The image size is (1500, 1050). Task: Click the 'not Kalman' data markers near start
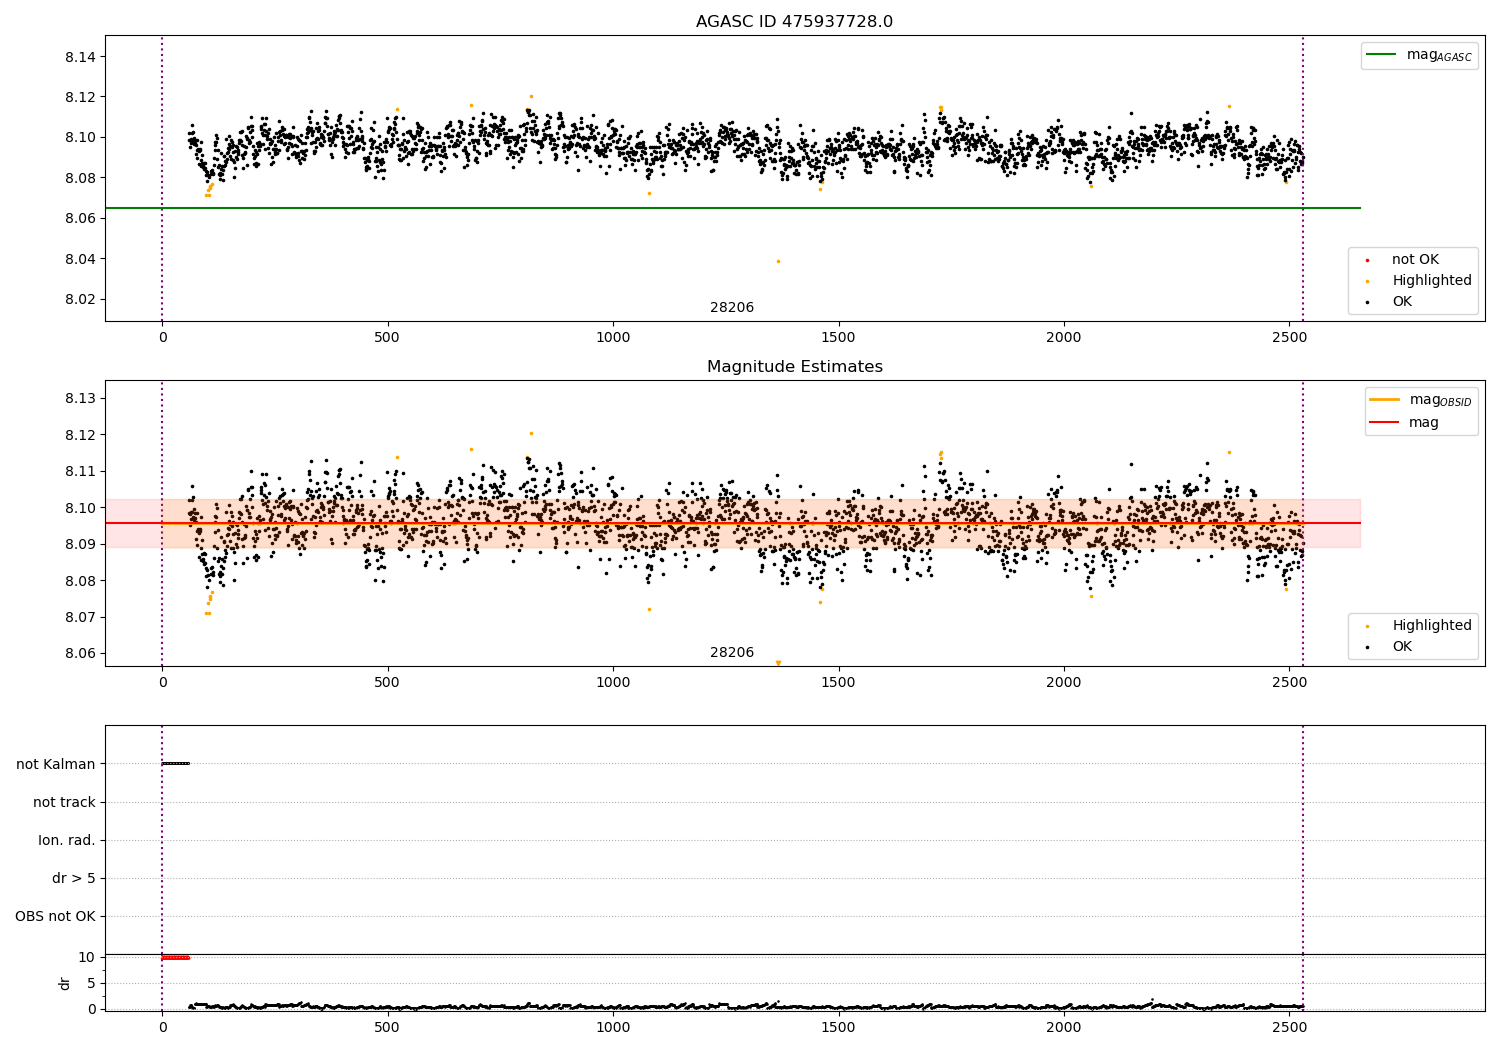click(x=175, y=764)
